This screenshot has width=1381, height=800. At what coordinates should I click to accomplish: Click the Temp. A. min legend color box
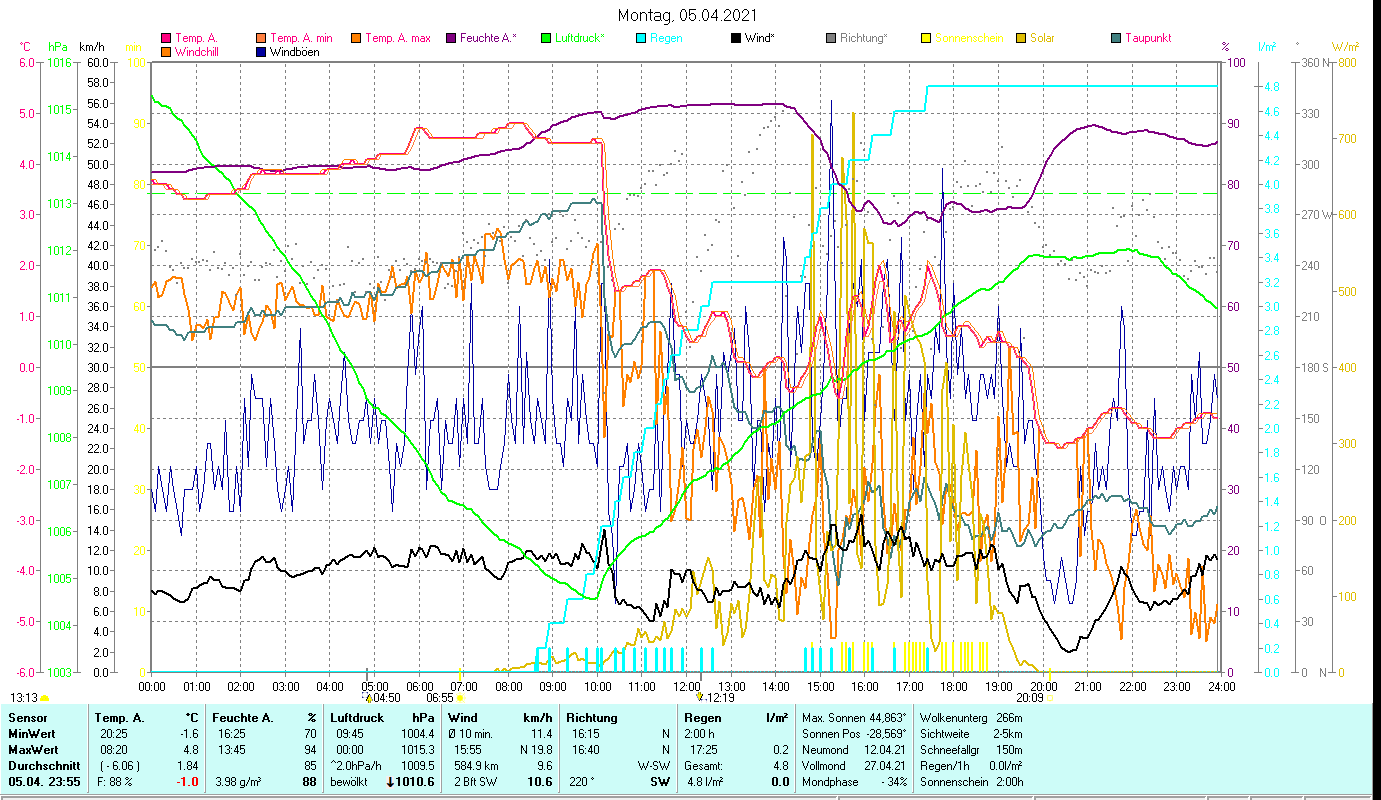262,39
